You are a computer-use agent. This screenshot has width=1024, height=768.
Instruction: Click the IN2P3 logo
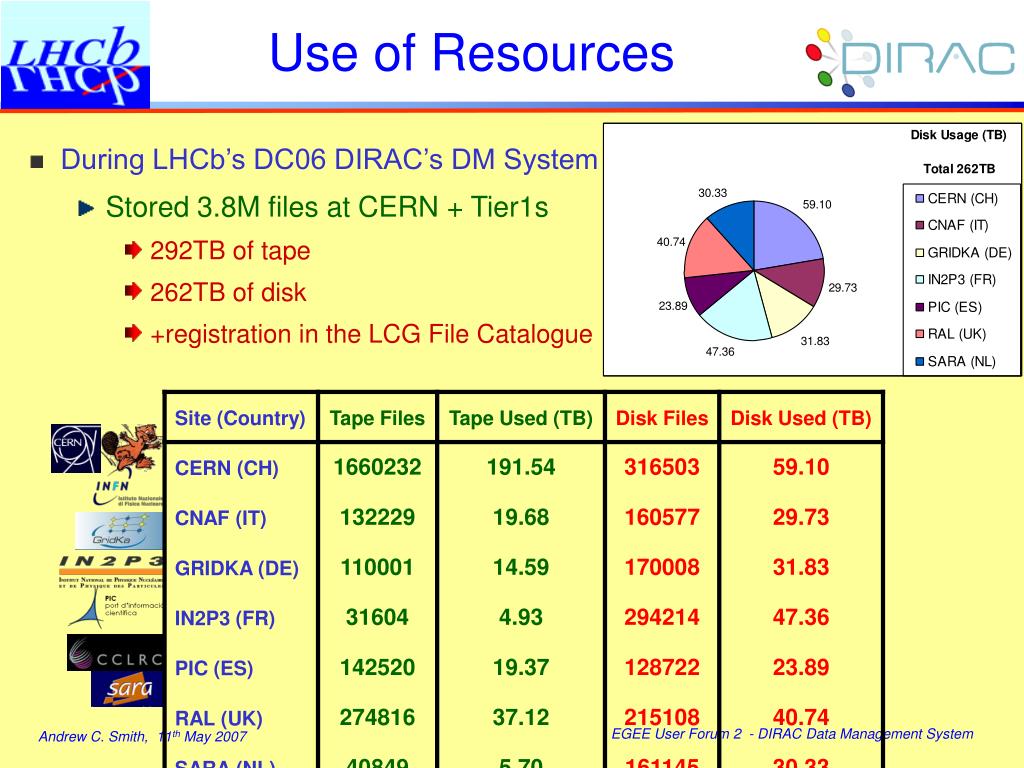coord(111,571)
